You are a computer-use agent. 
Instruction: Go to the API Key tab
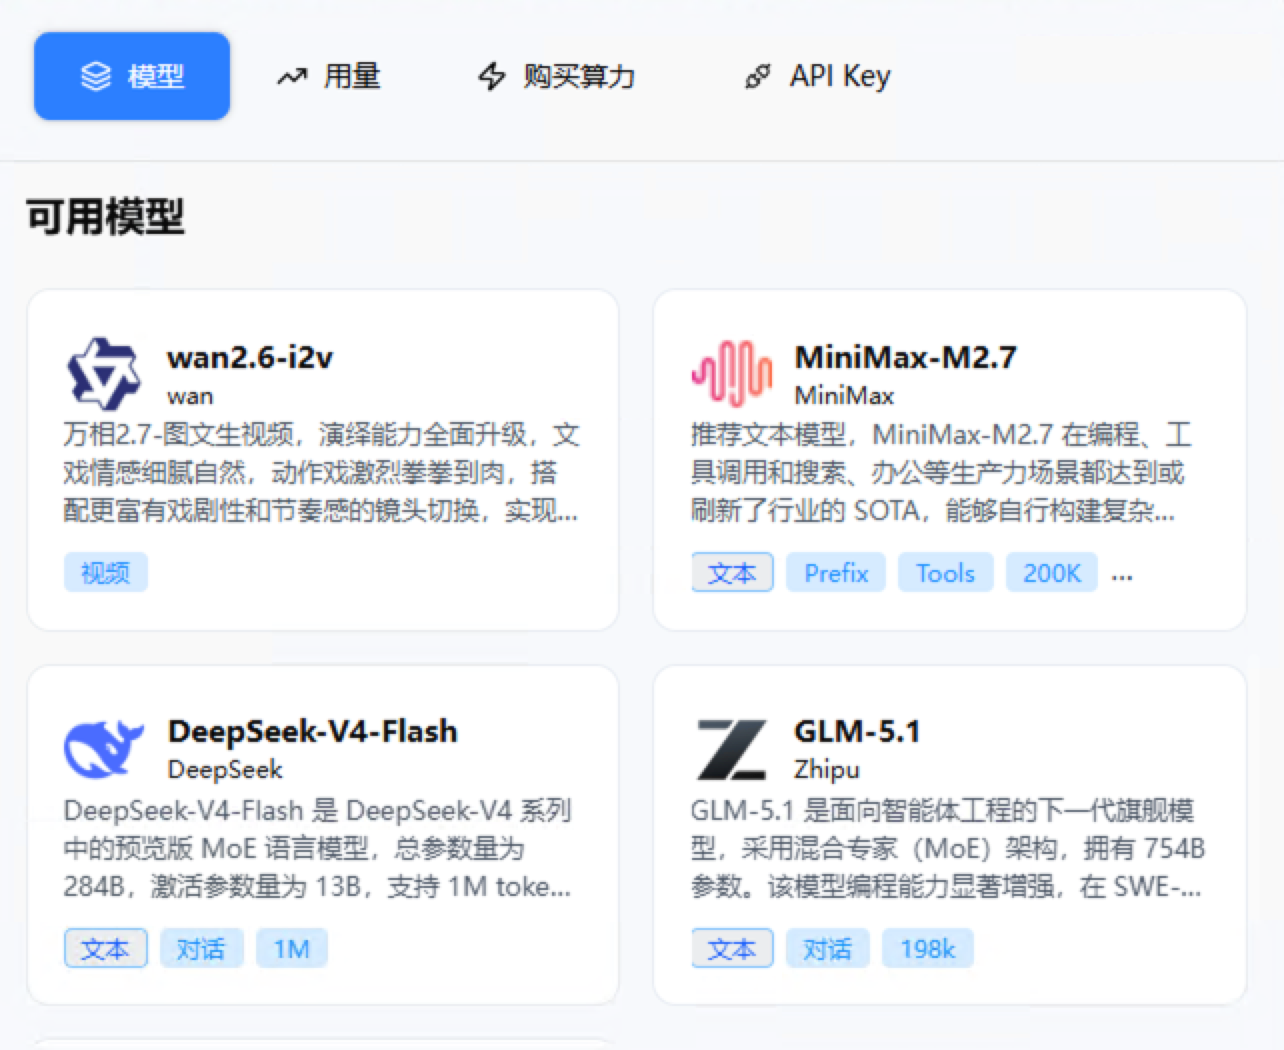tap(817, 76)
